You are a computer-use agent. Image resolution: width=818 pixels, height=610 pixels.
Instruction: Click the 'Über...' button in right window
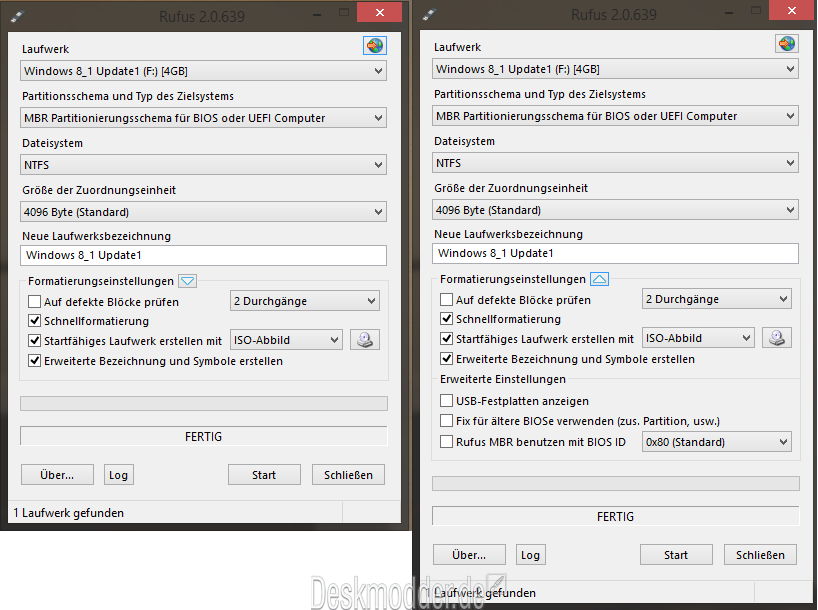[x=470, y=555]
